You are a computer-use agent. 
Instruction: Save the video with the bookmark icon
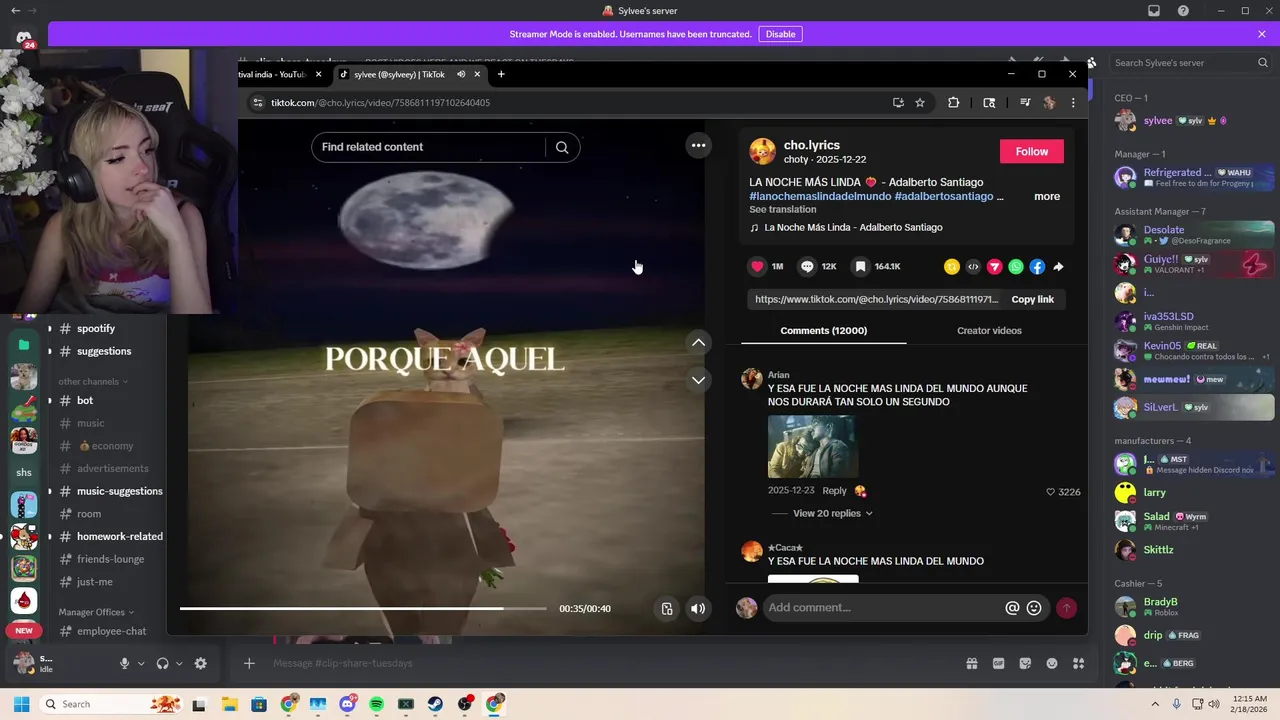(860, 266)
